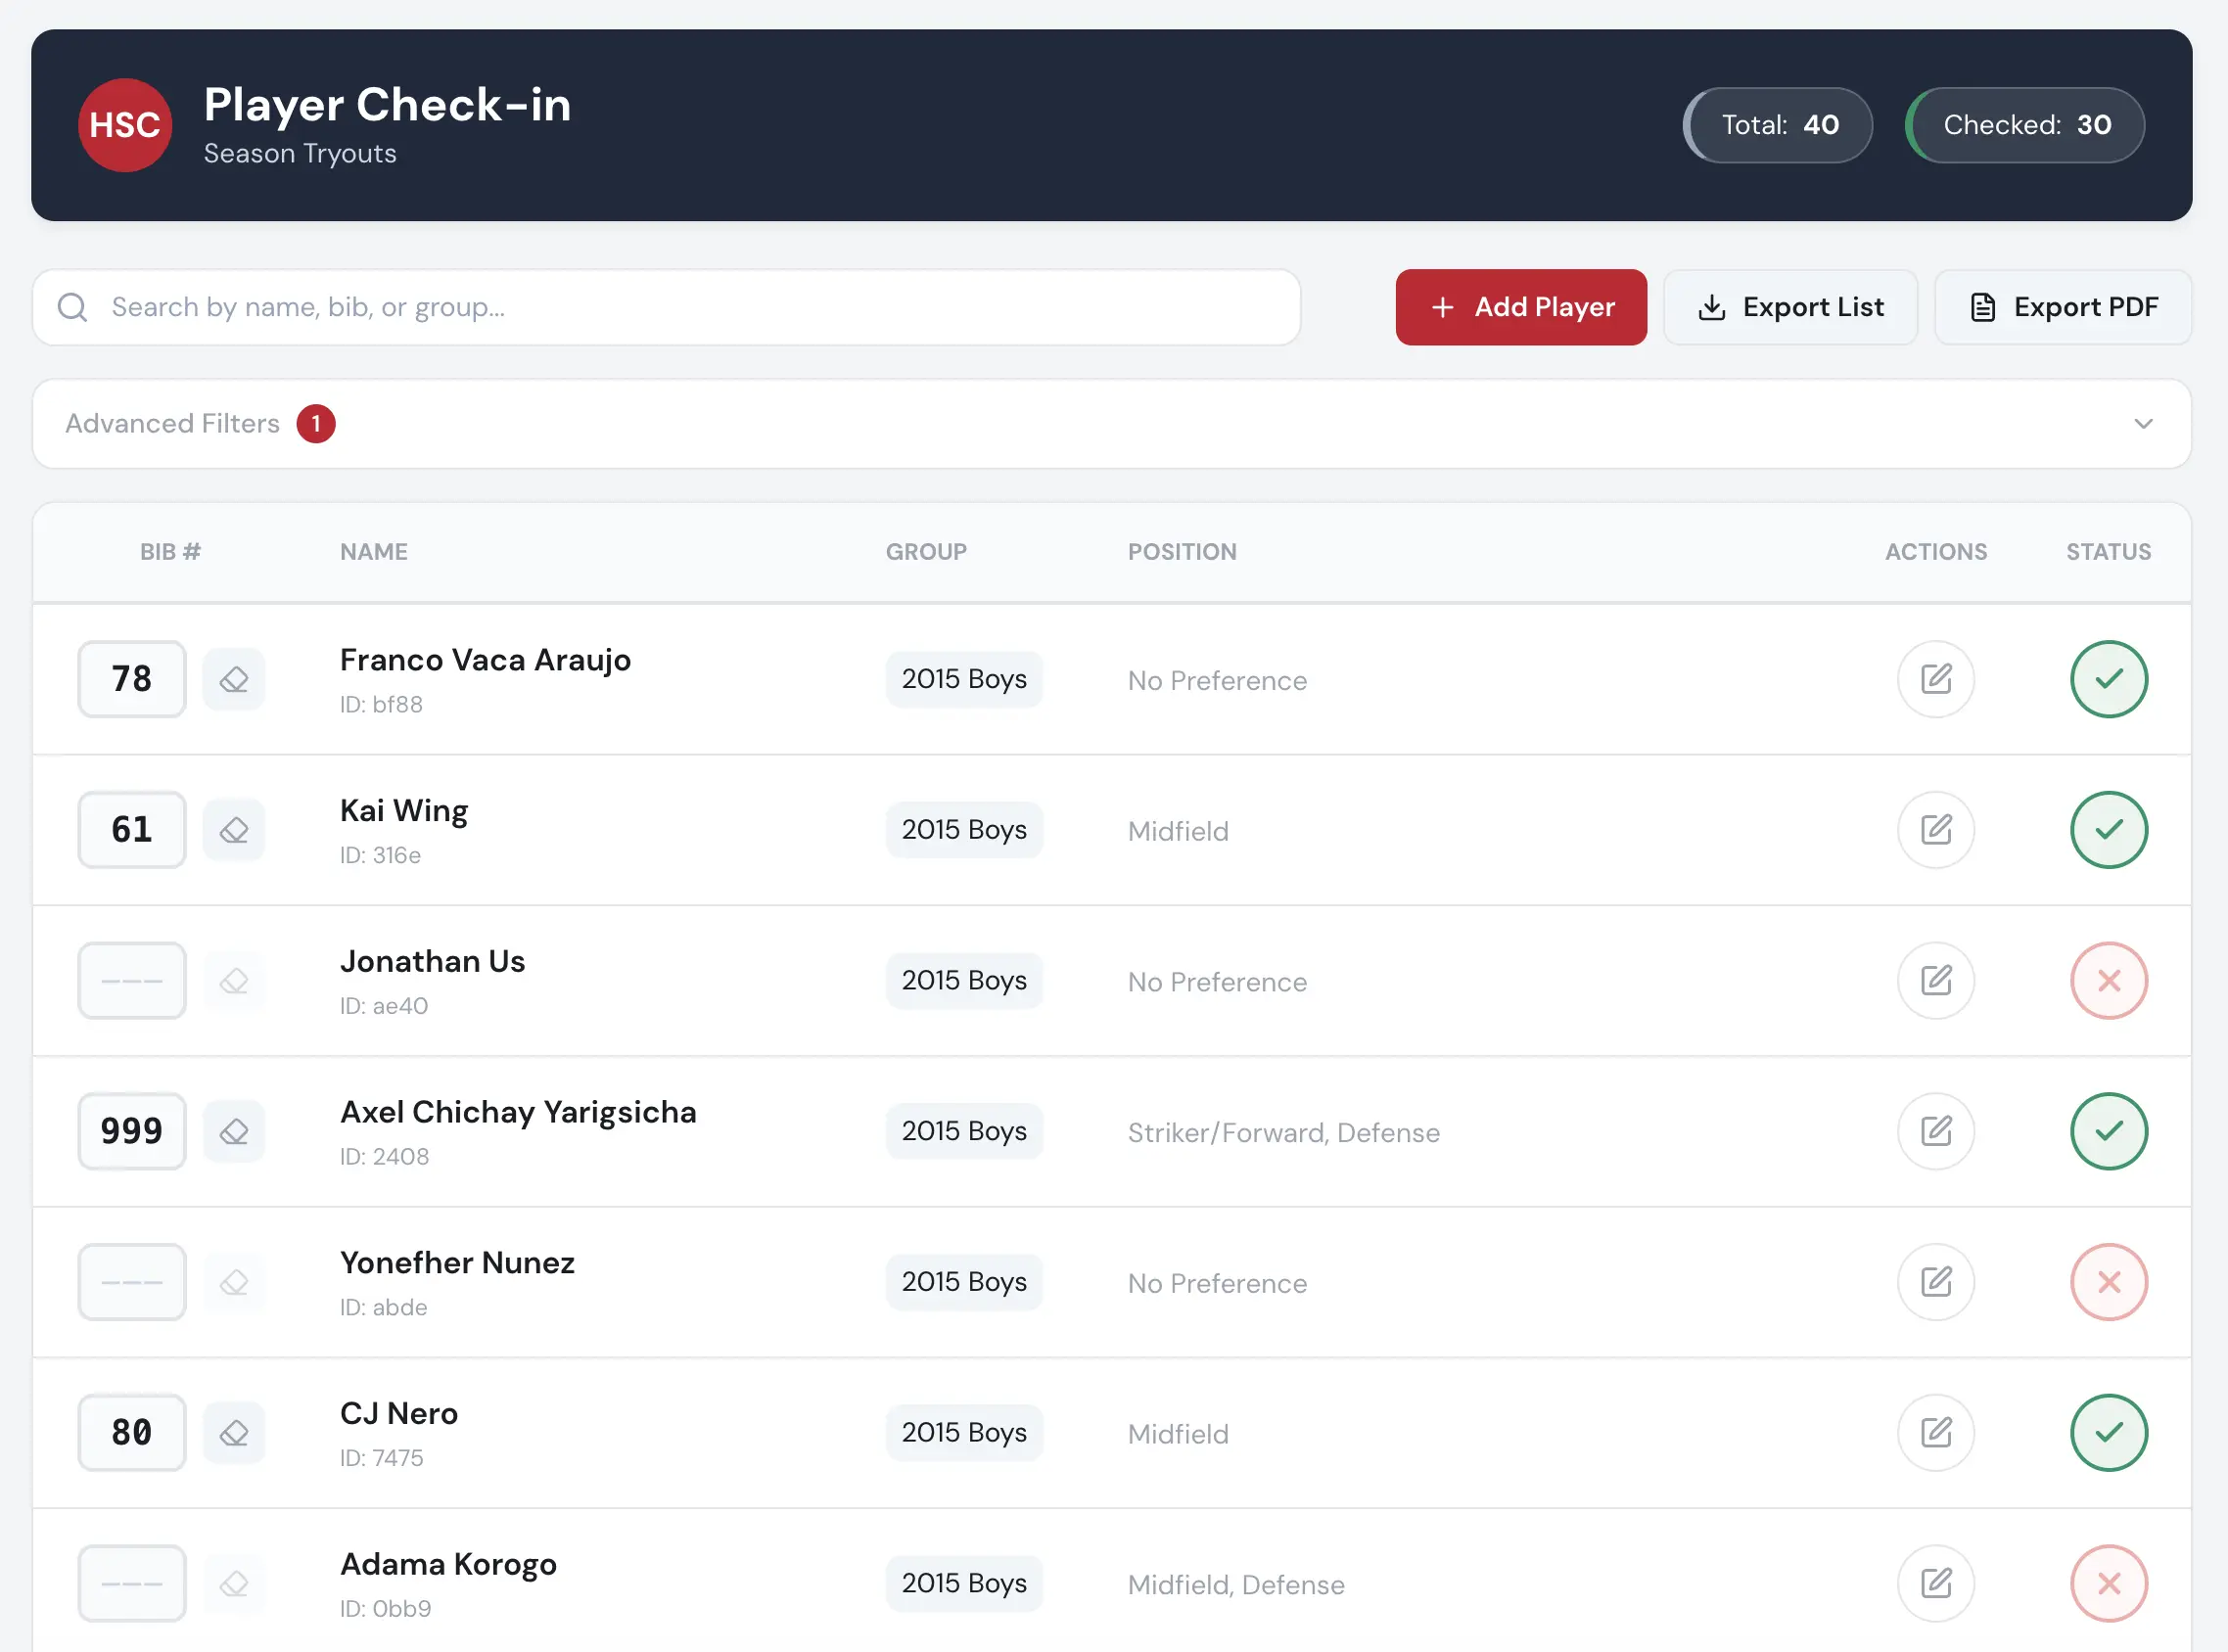Edit player Kai Wing
Viewport: 2228px width, 1652px height.
click(x=1936, y=830)
